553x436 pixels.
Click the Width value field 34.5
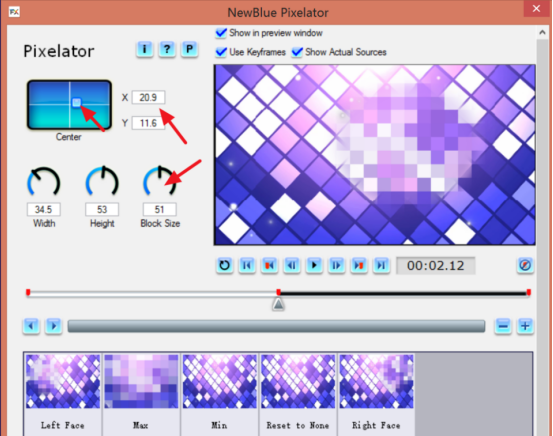point(44,210)
